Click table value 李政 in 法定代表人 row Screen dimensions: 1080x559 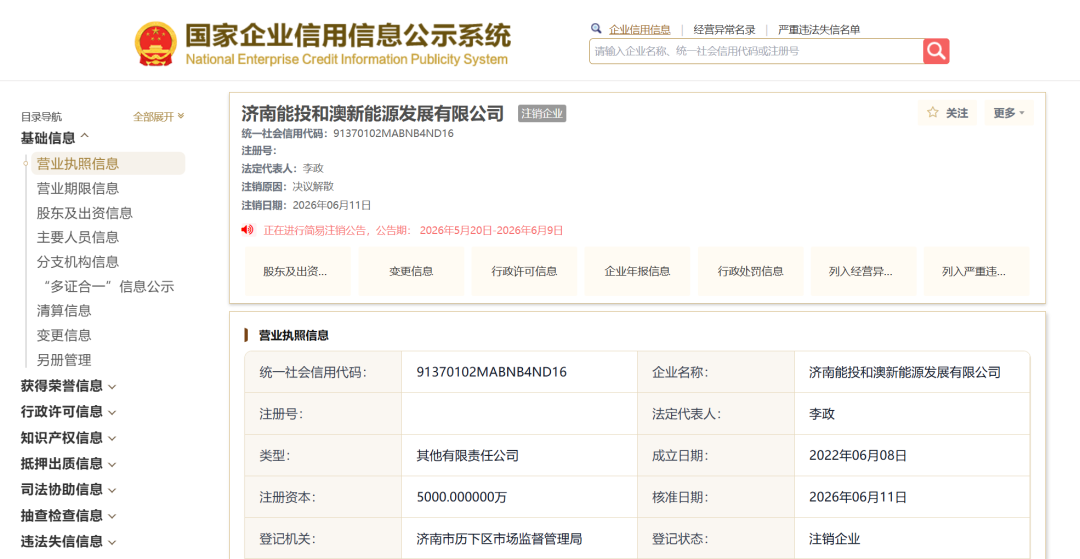[x=822, y=414]
